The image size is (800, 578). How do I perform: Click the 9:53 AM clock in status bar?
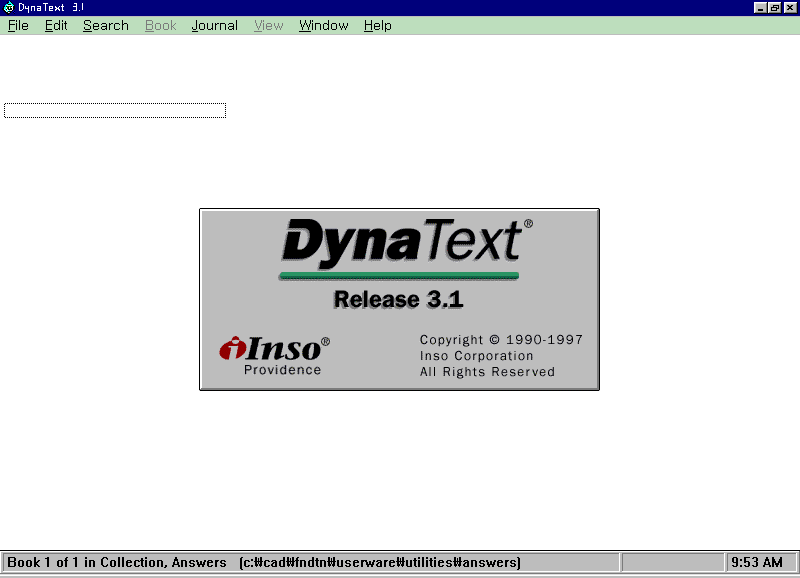tap(757, 562)
